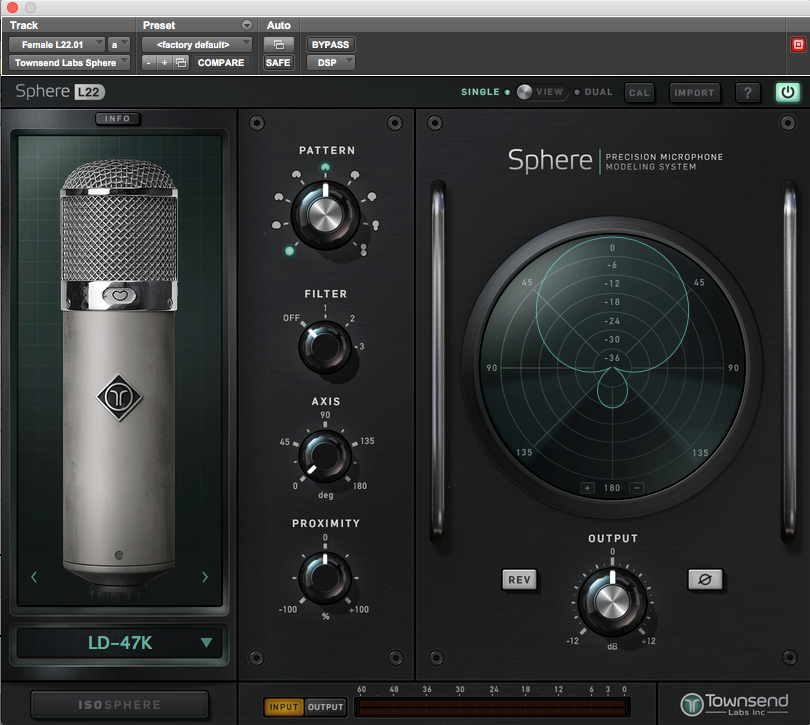Screen dimensions: 810x725
Task: Select previous microphone with left arrow
Action: tap(34, 577)
